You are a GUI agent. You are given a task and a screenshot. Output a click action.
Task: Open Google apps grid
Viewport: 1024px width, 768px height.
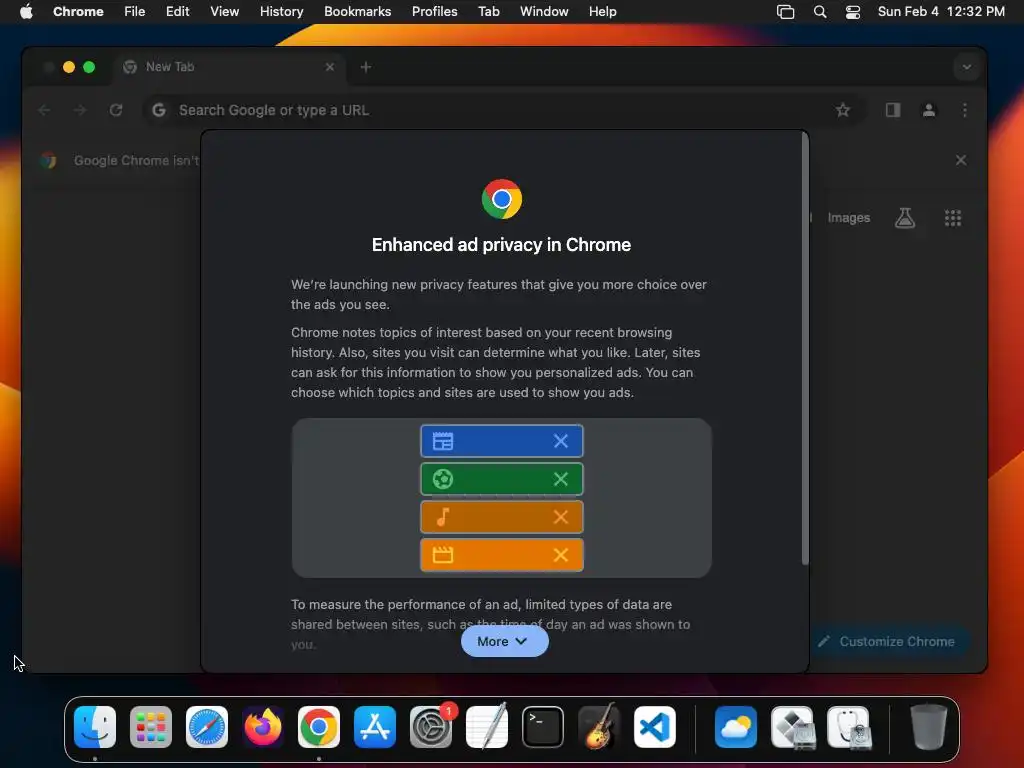click(953, 217)
